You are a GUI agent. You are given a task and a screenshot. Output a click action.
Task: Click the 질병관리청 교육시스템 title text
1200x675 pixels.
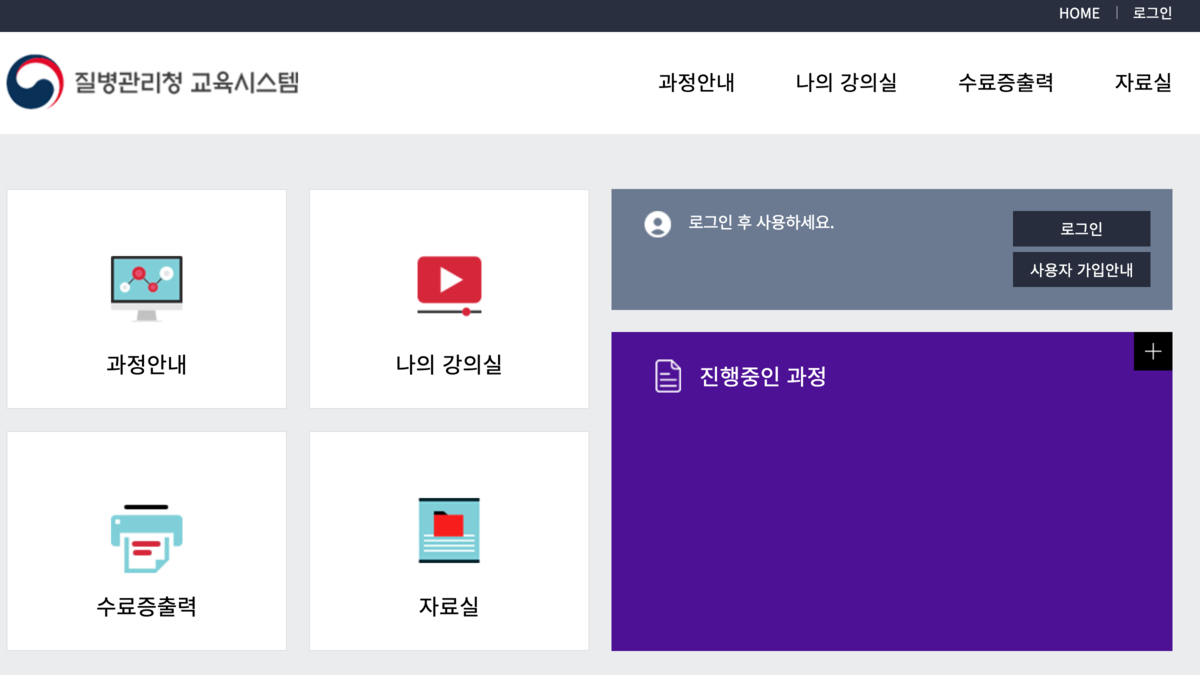pyautogui.click(x=186, y=82)
